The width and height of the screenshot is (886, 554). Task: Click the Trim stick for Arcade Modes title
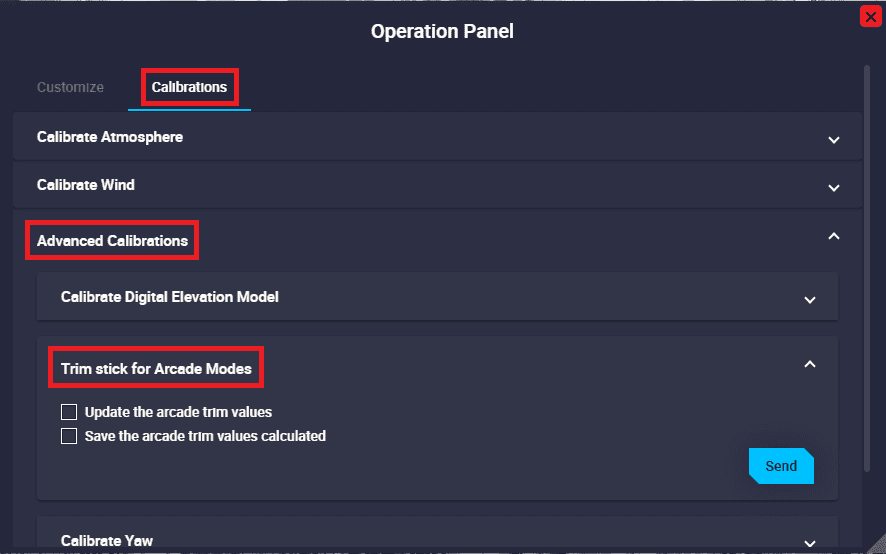(x=156, y=369)
